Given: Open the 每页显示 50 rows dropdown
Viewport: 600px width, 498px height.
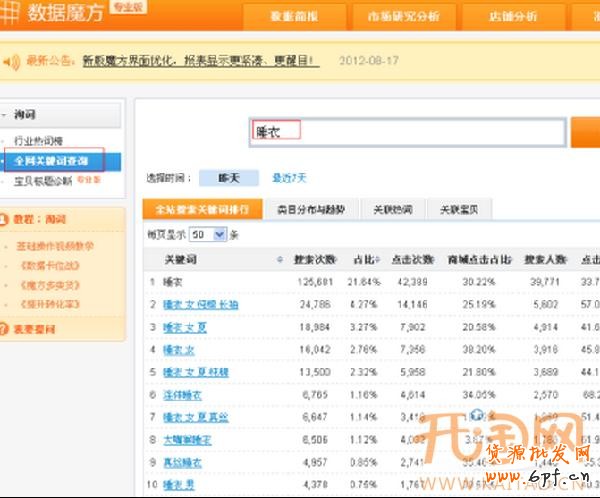Looking at the screenshot, I should click(x=207, y=234).
